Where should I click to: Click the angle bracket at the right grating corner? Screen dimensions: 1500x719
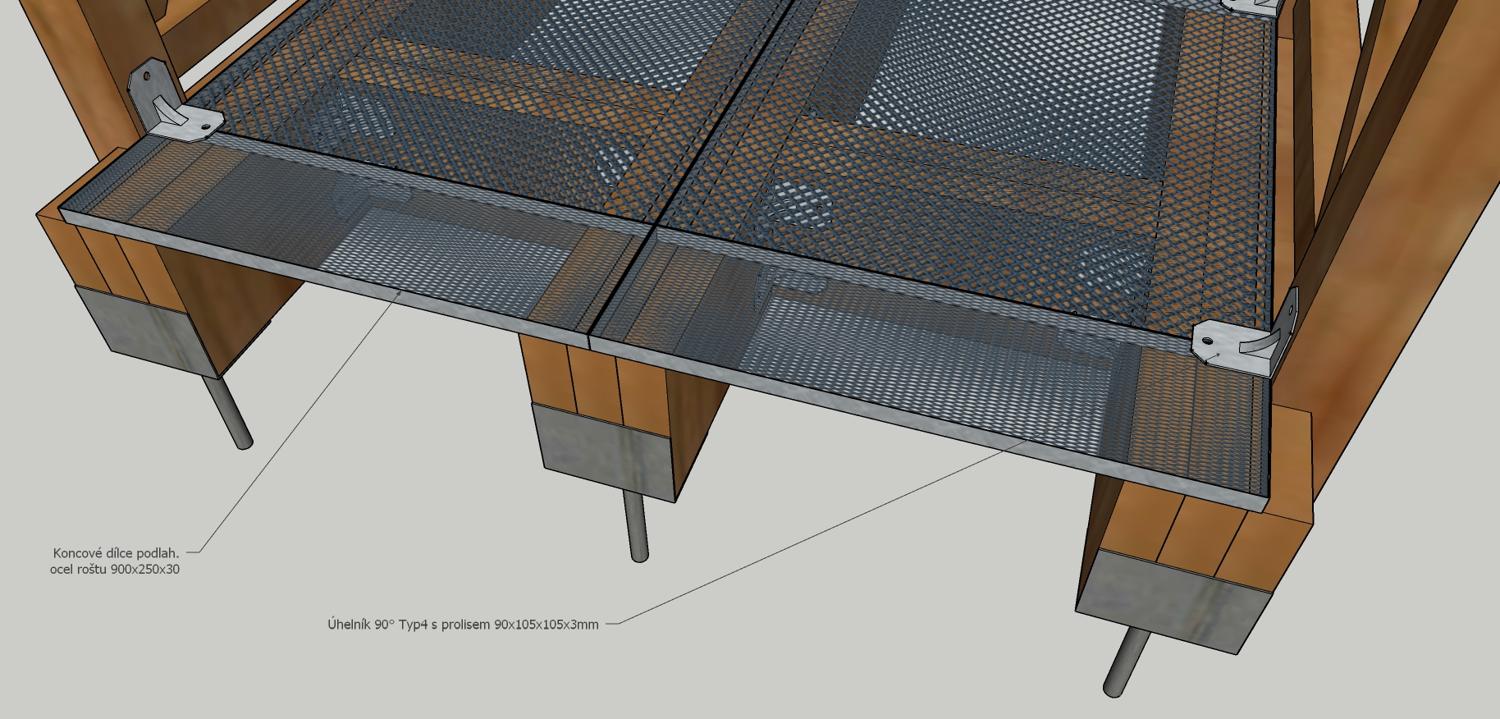[x=1246, y=331]
